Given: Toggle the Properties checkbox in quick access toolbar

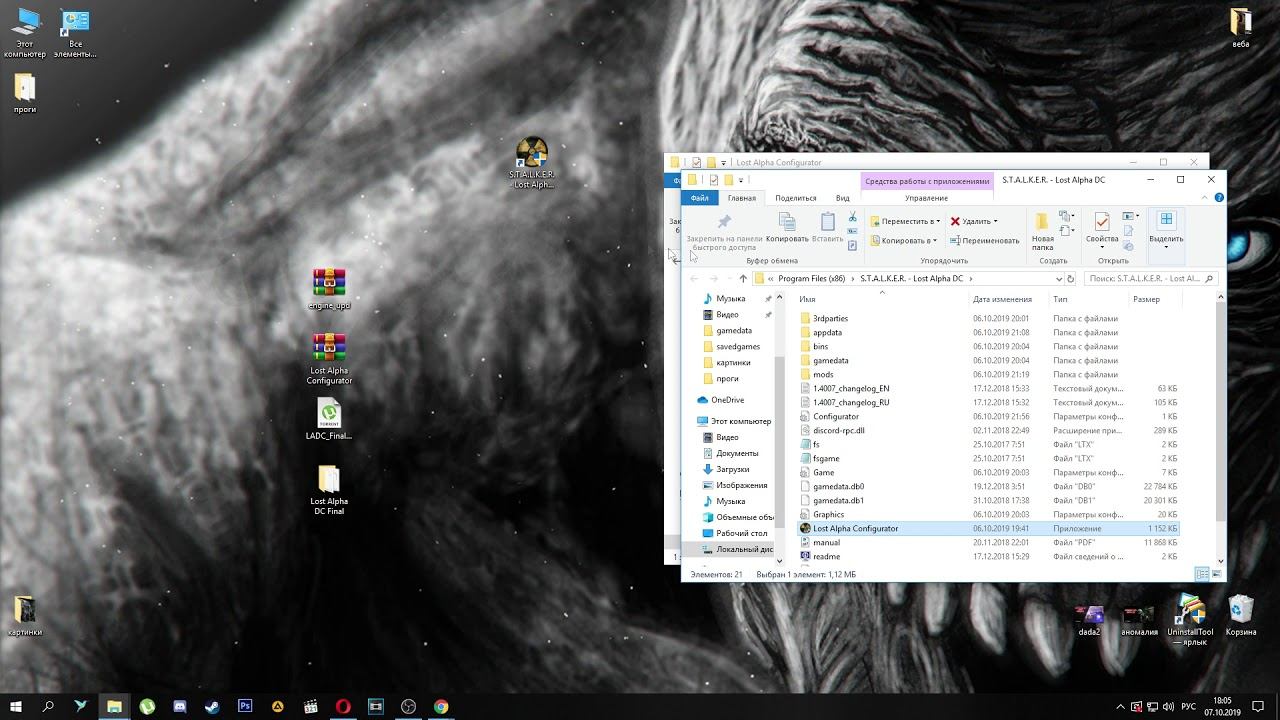Looking at the screenshot, I should click(x=714, y=180).
